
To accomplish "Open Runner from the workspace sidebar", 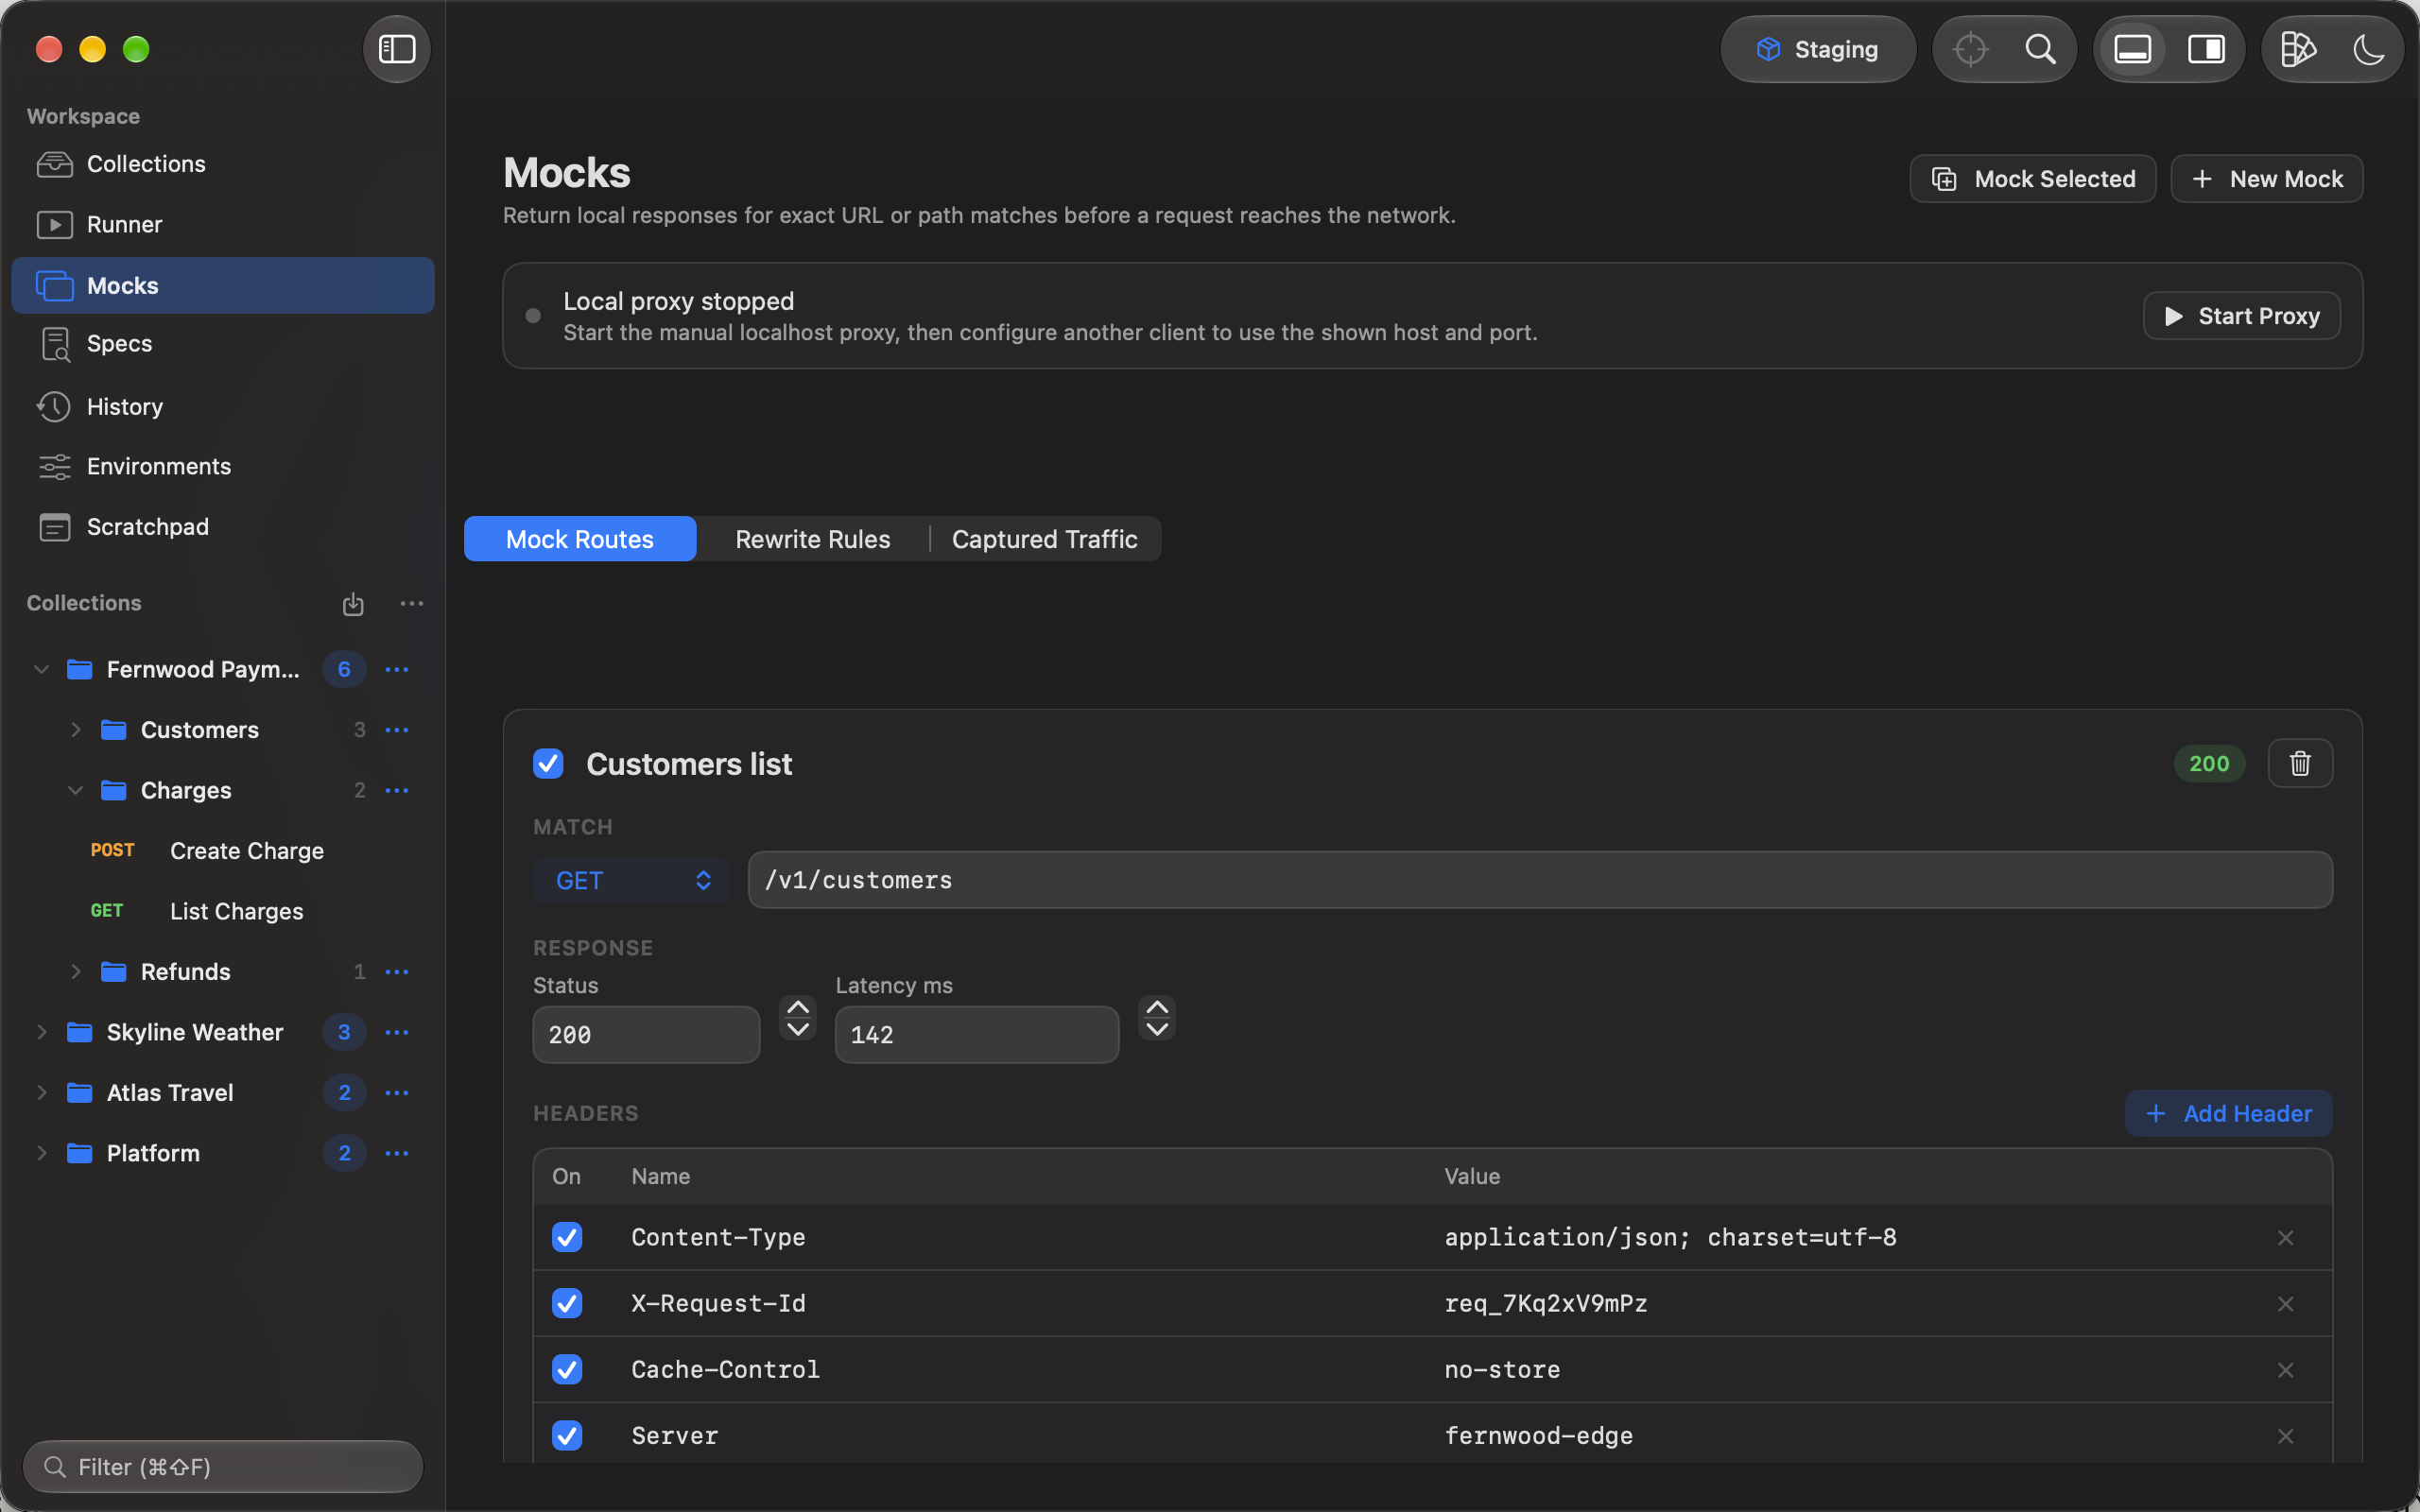I will coord(223,224).
